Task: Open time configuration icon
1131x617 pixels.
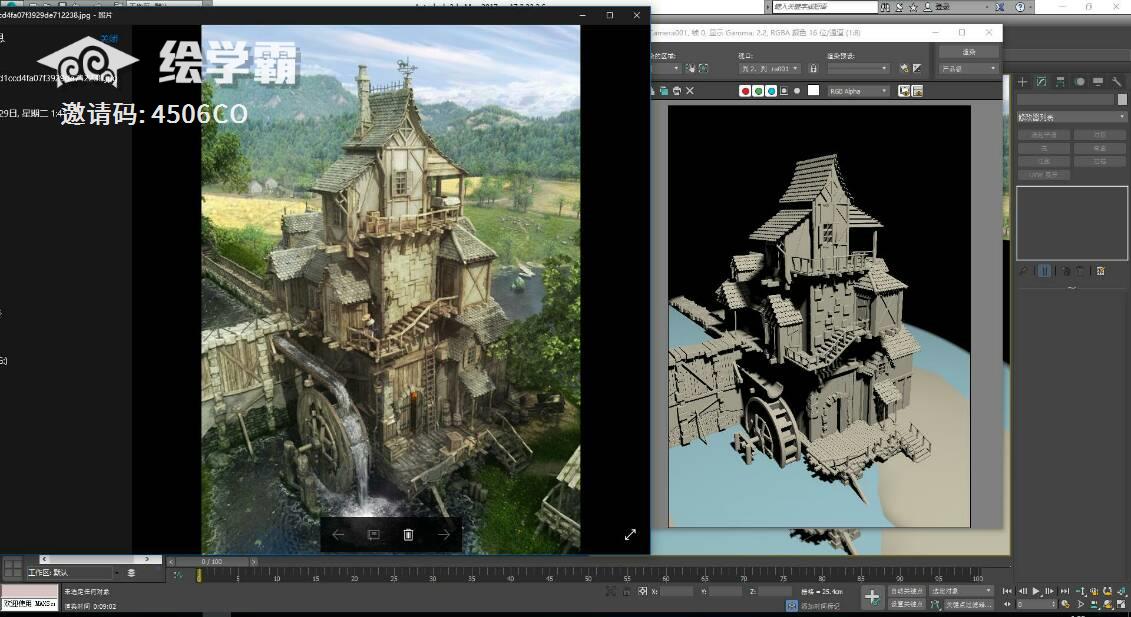Action: click(1065, 604)
